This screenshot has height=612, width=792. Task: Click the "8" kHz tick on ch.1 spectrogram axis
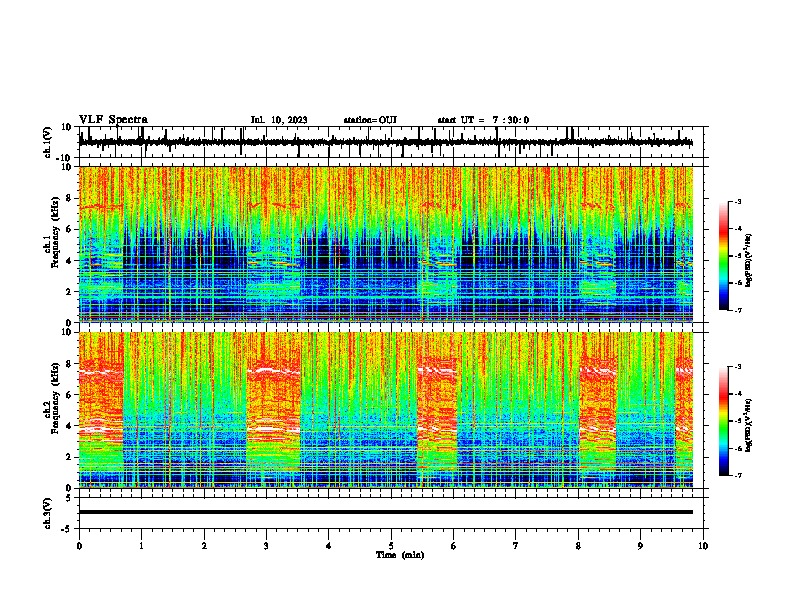click(69, 198)
